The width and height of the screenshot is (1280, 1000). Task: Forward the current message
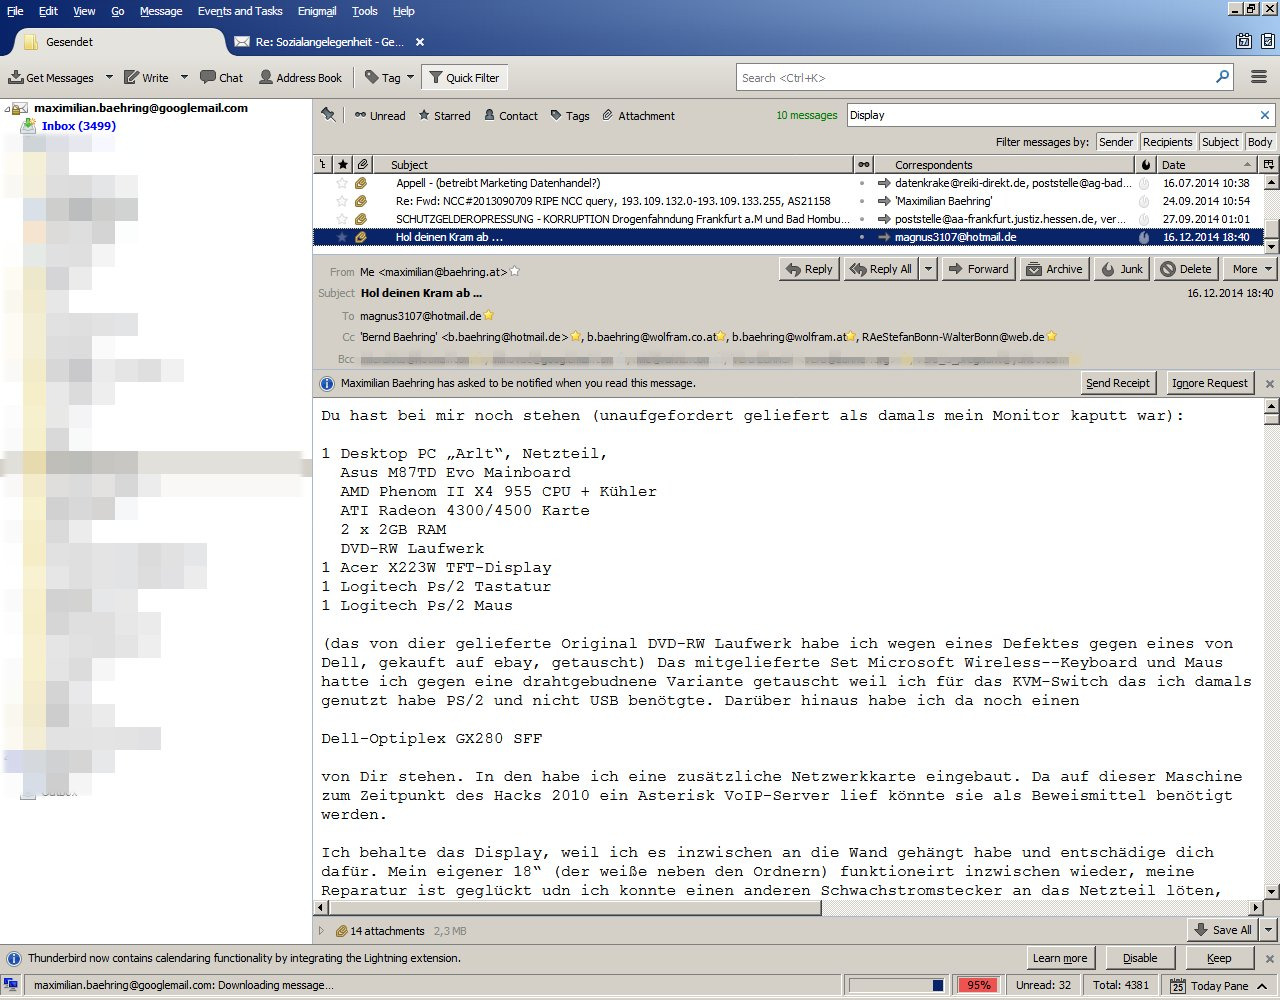tap(978, 269)
